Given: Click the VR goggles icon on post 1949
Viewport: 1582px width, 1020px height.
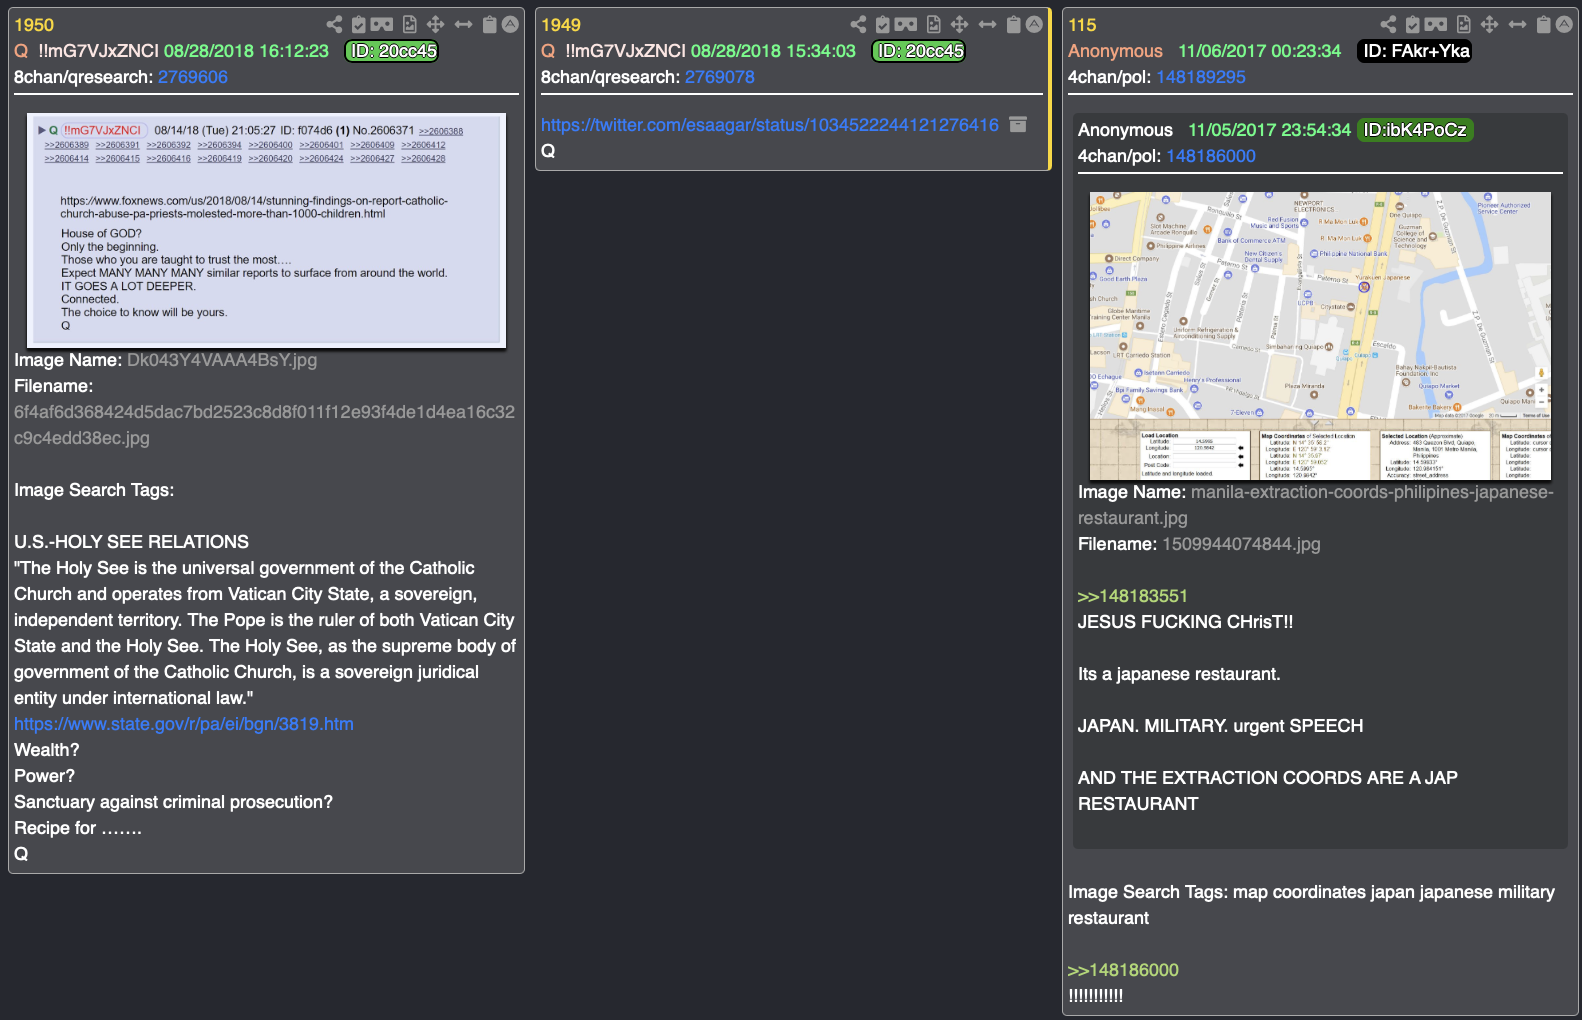Looking at the screenshot, I should click(x=906, y=24).
